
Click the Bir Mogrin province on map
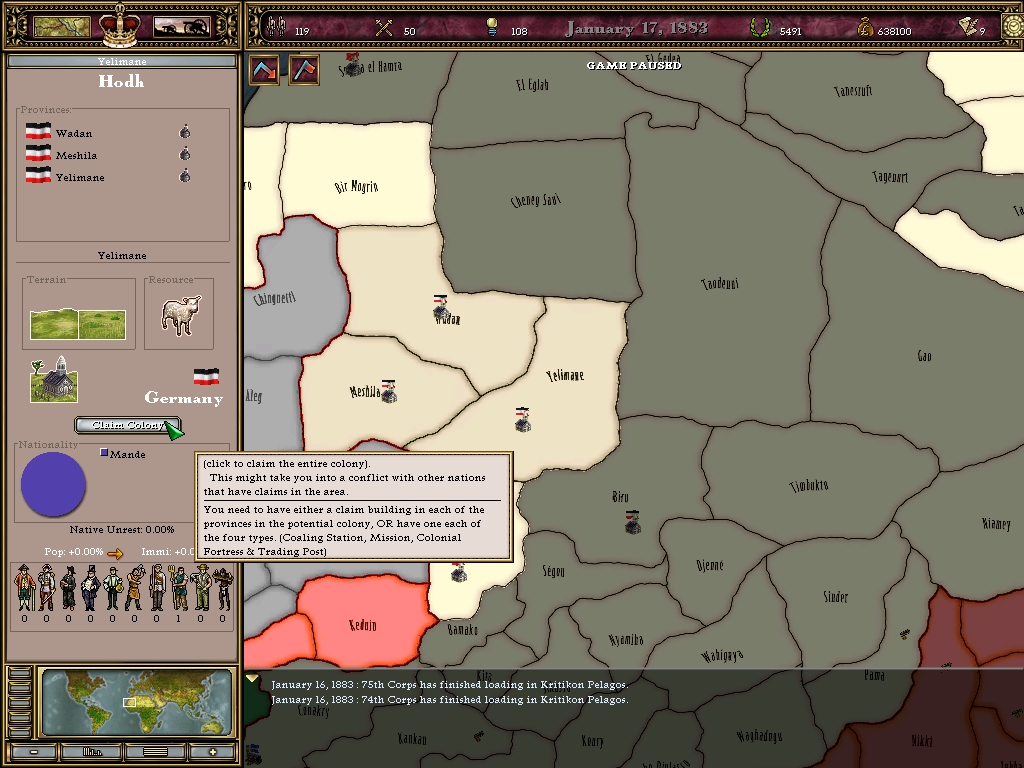pyautogui.click(x=357, y=187)
